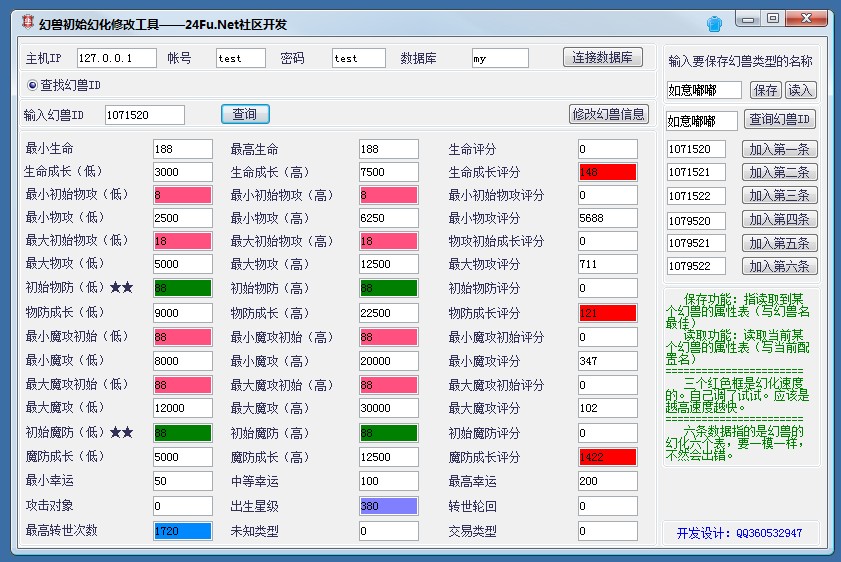Click the 保存 button
841x562 pixels.
765,90
